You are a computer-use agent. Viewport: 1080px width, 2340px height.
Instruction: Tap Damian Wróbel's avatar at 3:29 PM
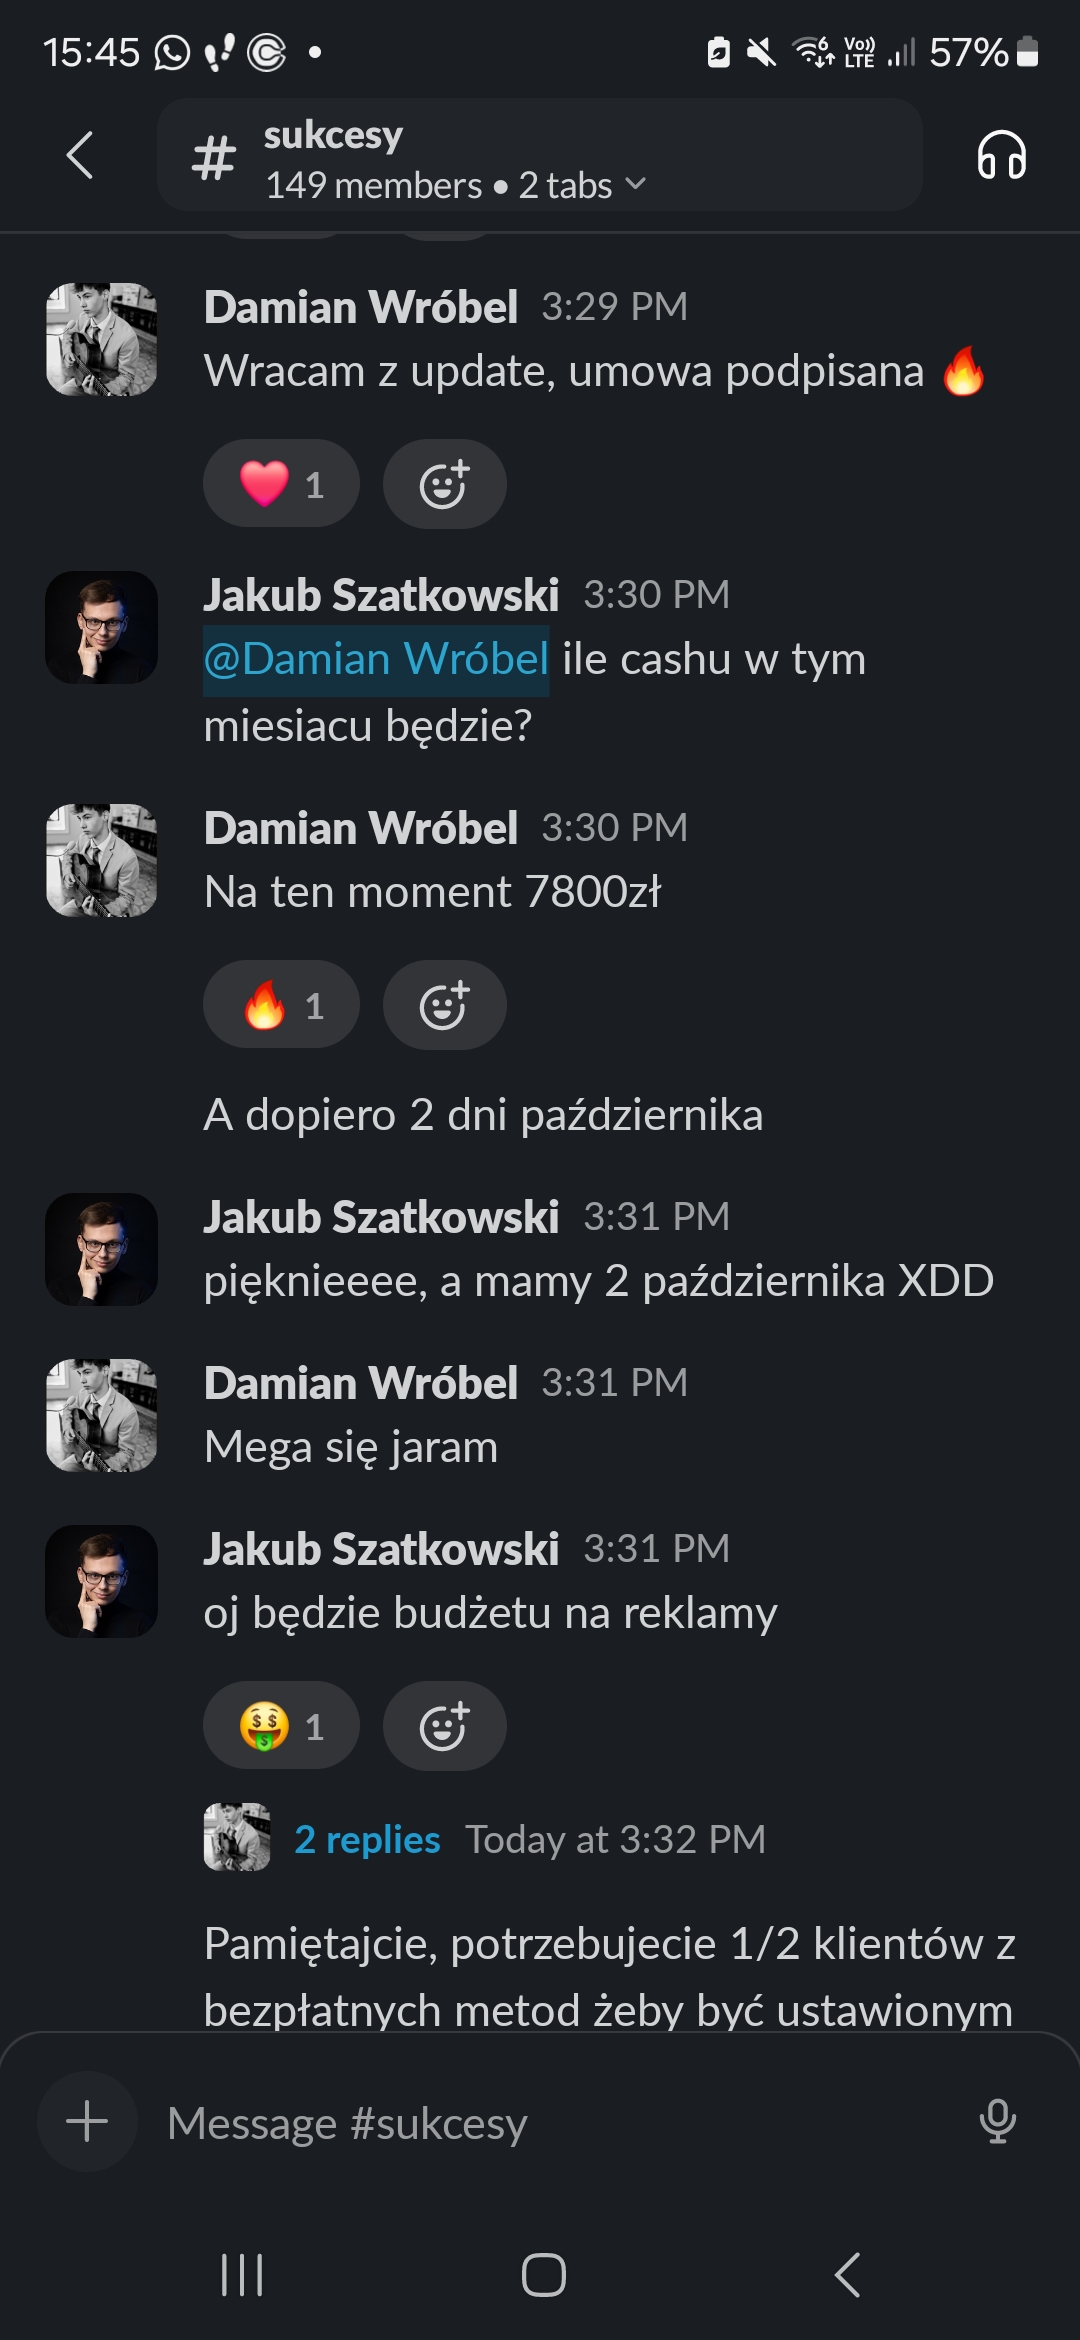(x=101, y=339)
